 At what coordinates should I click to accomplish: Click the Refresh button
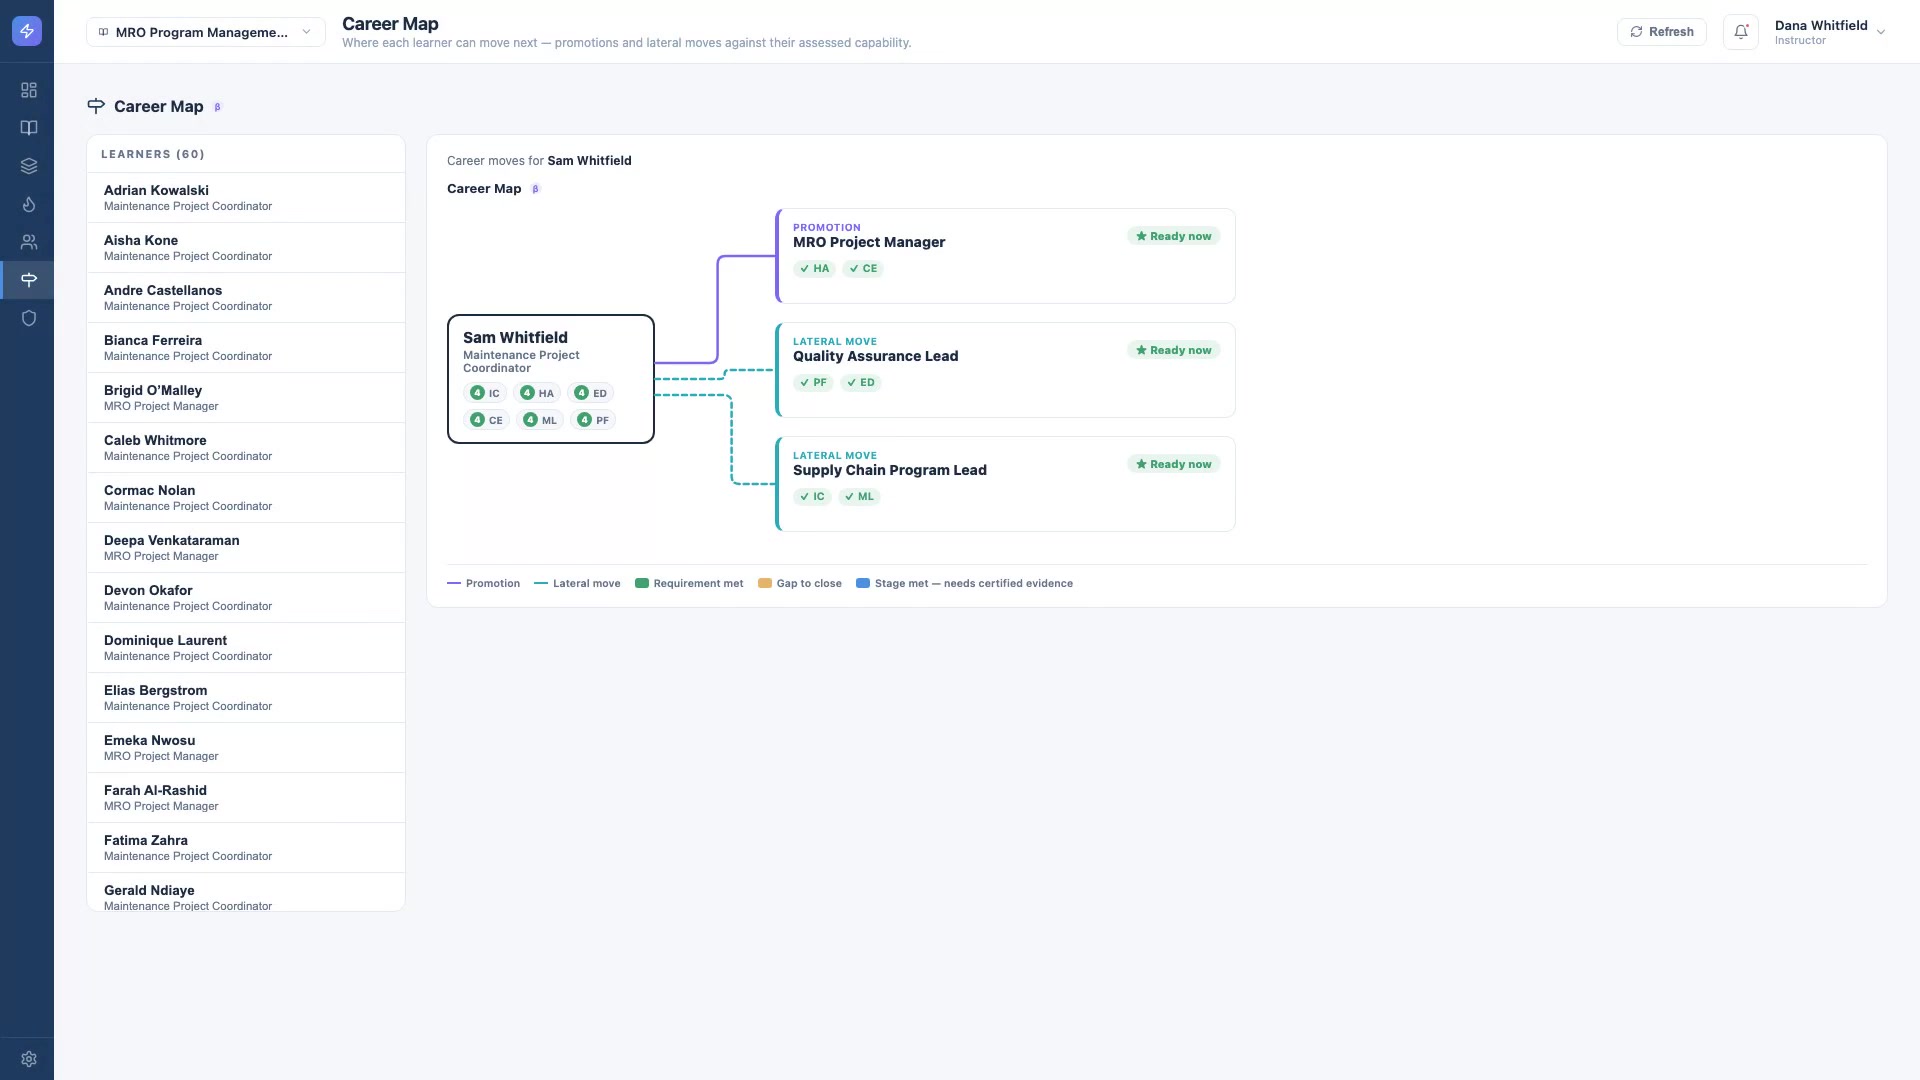coord(1662,32)
